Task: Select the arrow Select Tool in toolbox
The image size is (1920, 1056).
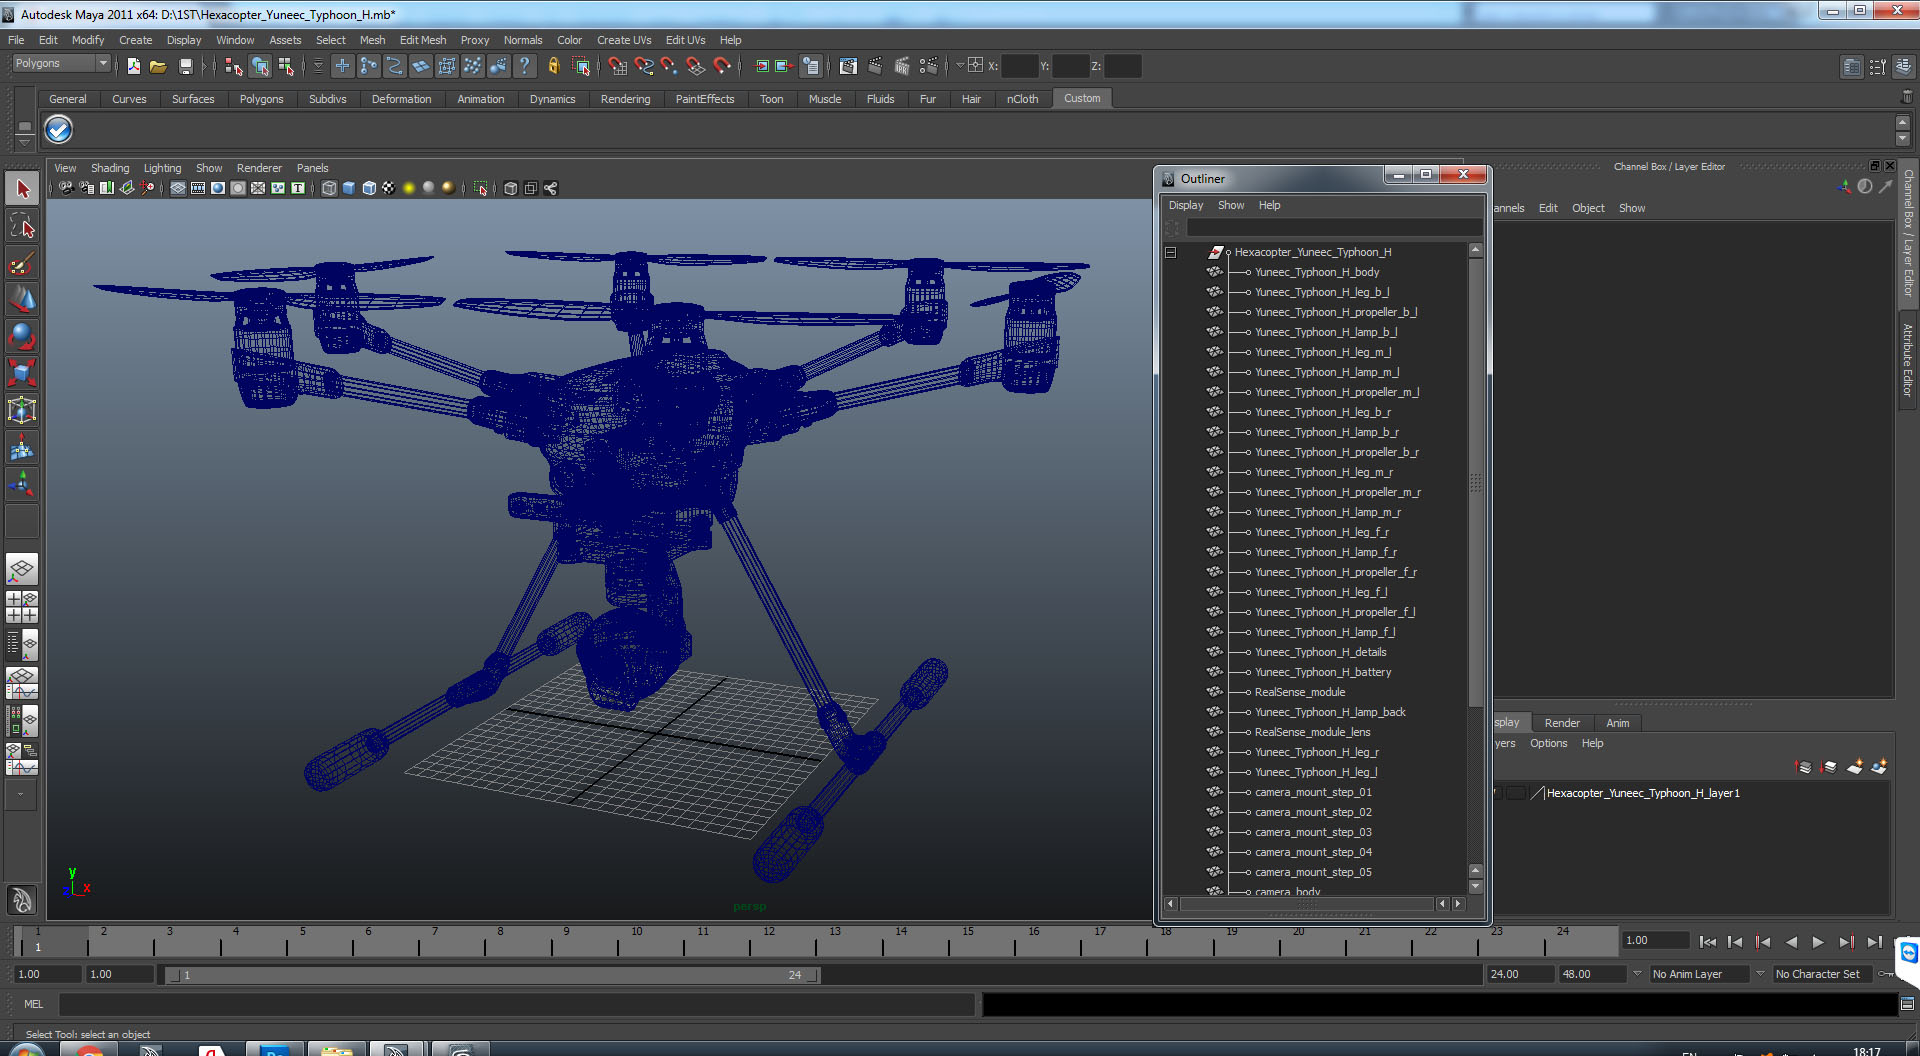Action: click(x=22, y=189)
